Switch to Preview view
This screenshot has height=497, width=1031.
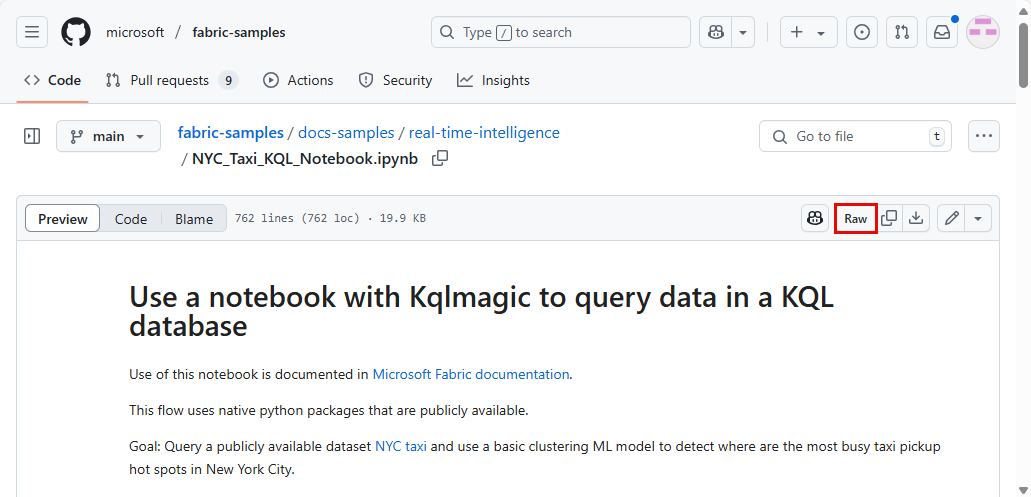click(62, 219)
